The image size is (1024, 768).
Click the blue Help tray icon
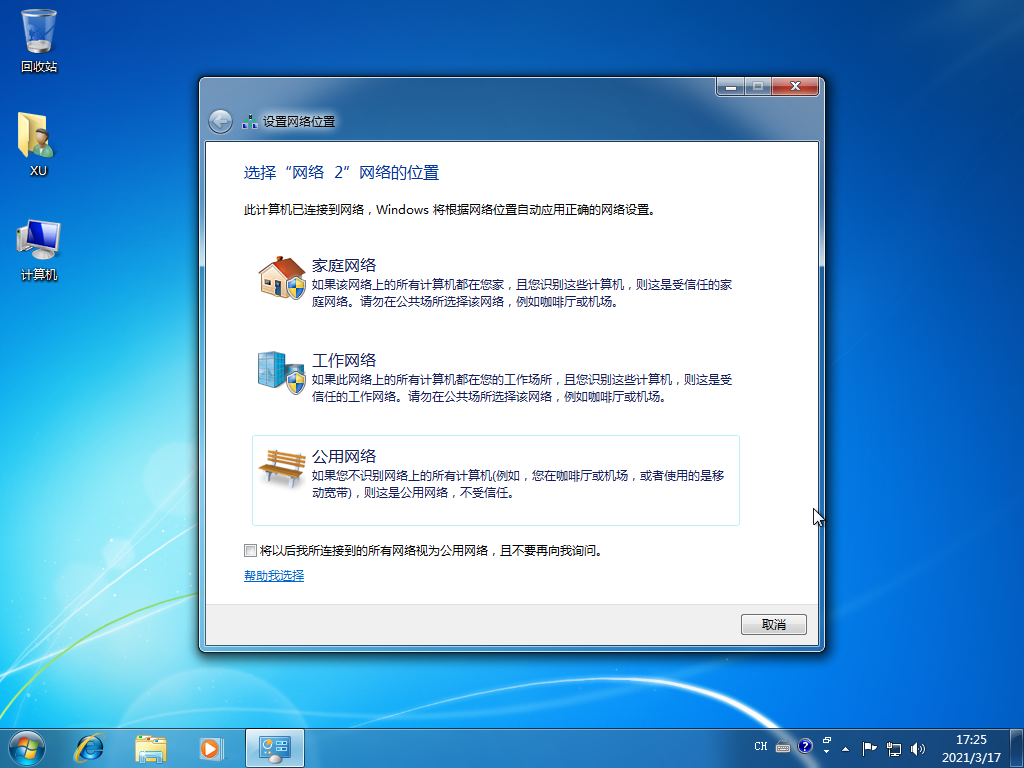click(803, 748)
